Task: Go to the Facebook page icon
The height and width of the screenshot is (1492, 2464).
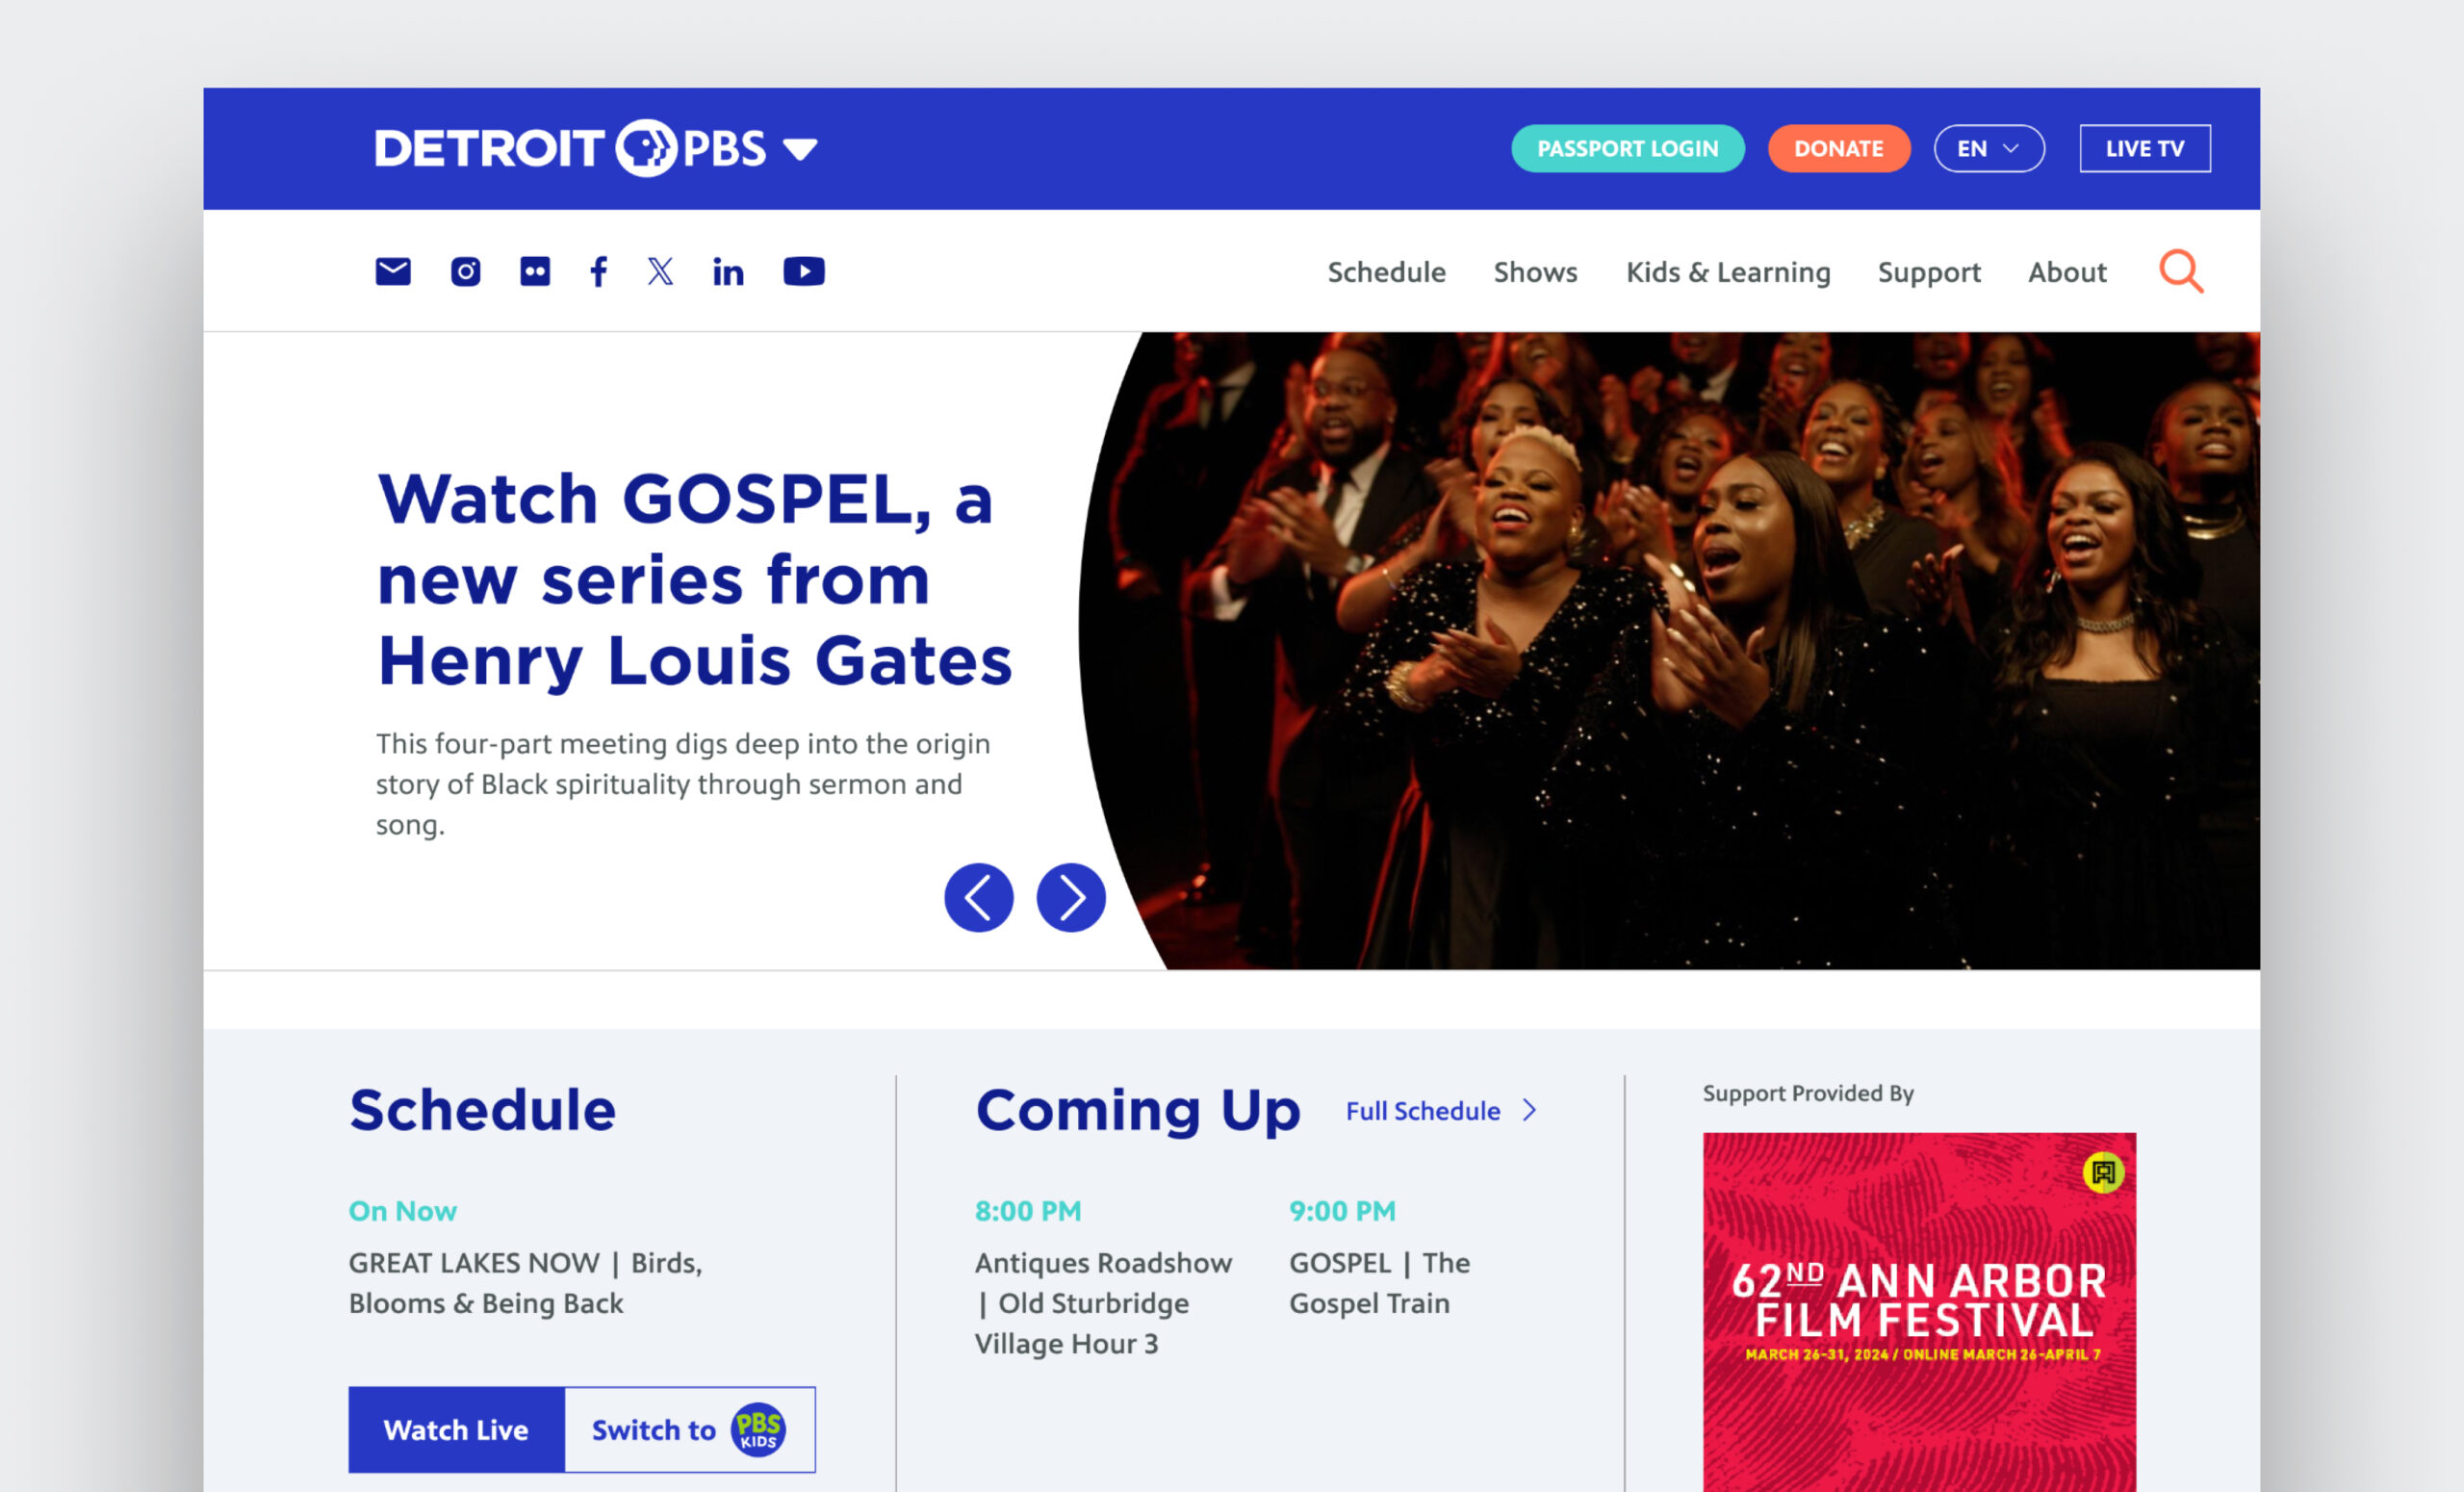Action: pyautogui.click(x=598, y=271)
